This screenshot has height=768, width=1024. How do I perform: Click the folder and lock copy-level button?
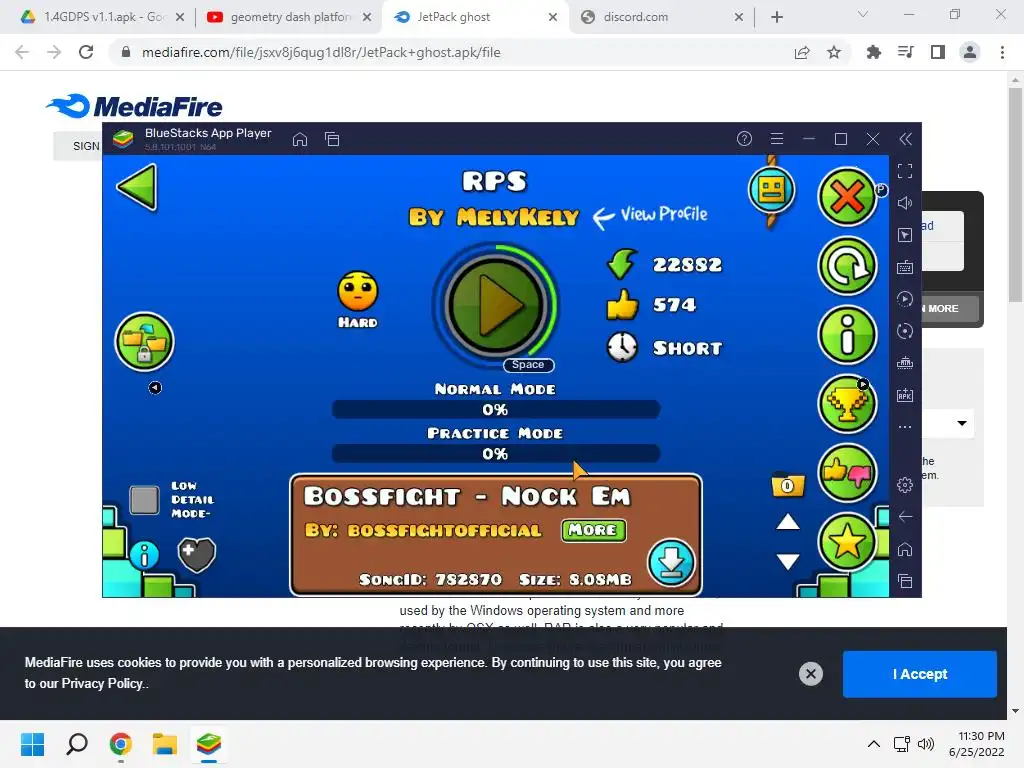click(x=144, y=342)
